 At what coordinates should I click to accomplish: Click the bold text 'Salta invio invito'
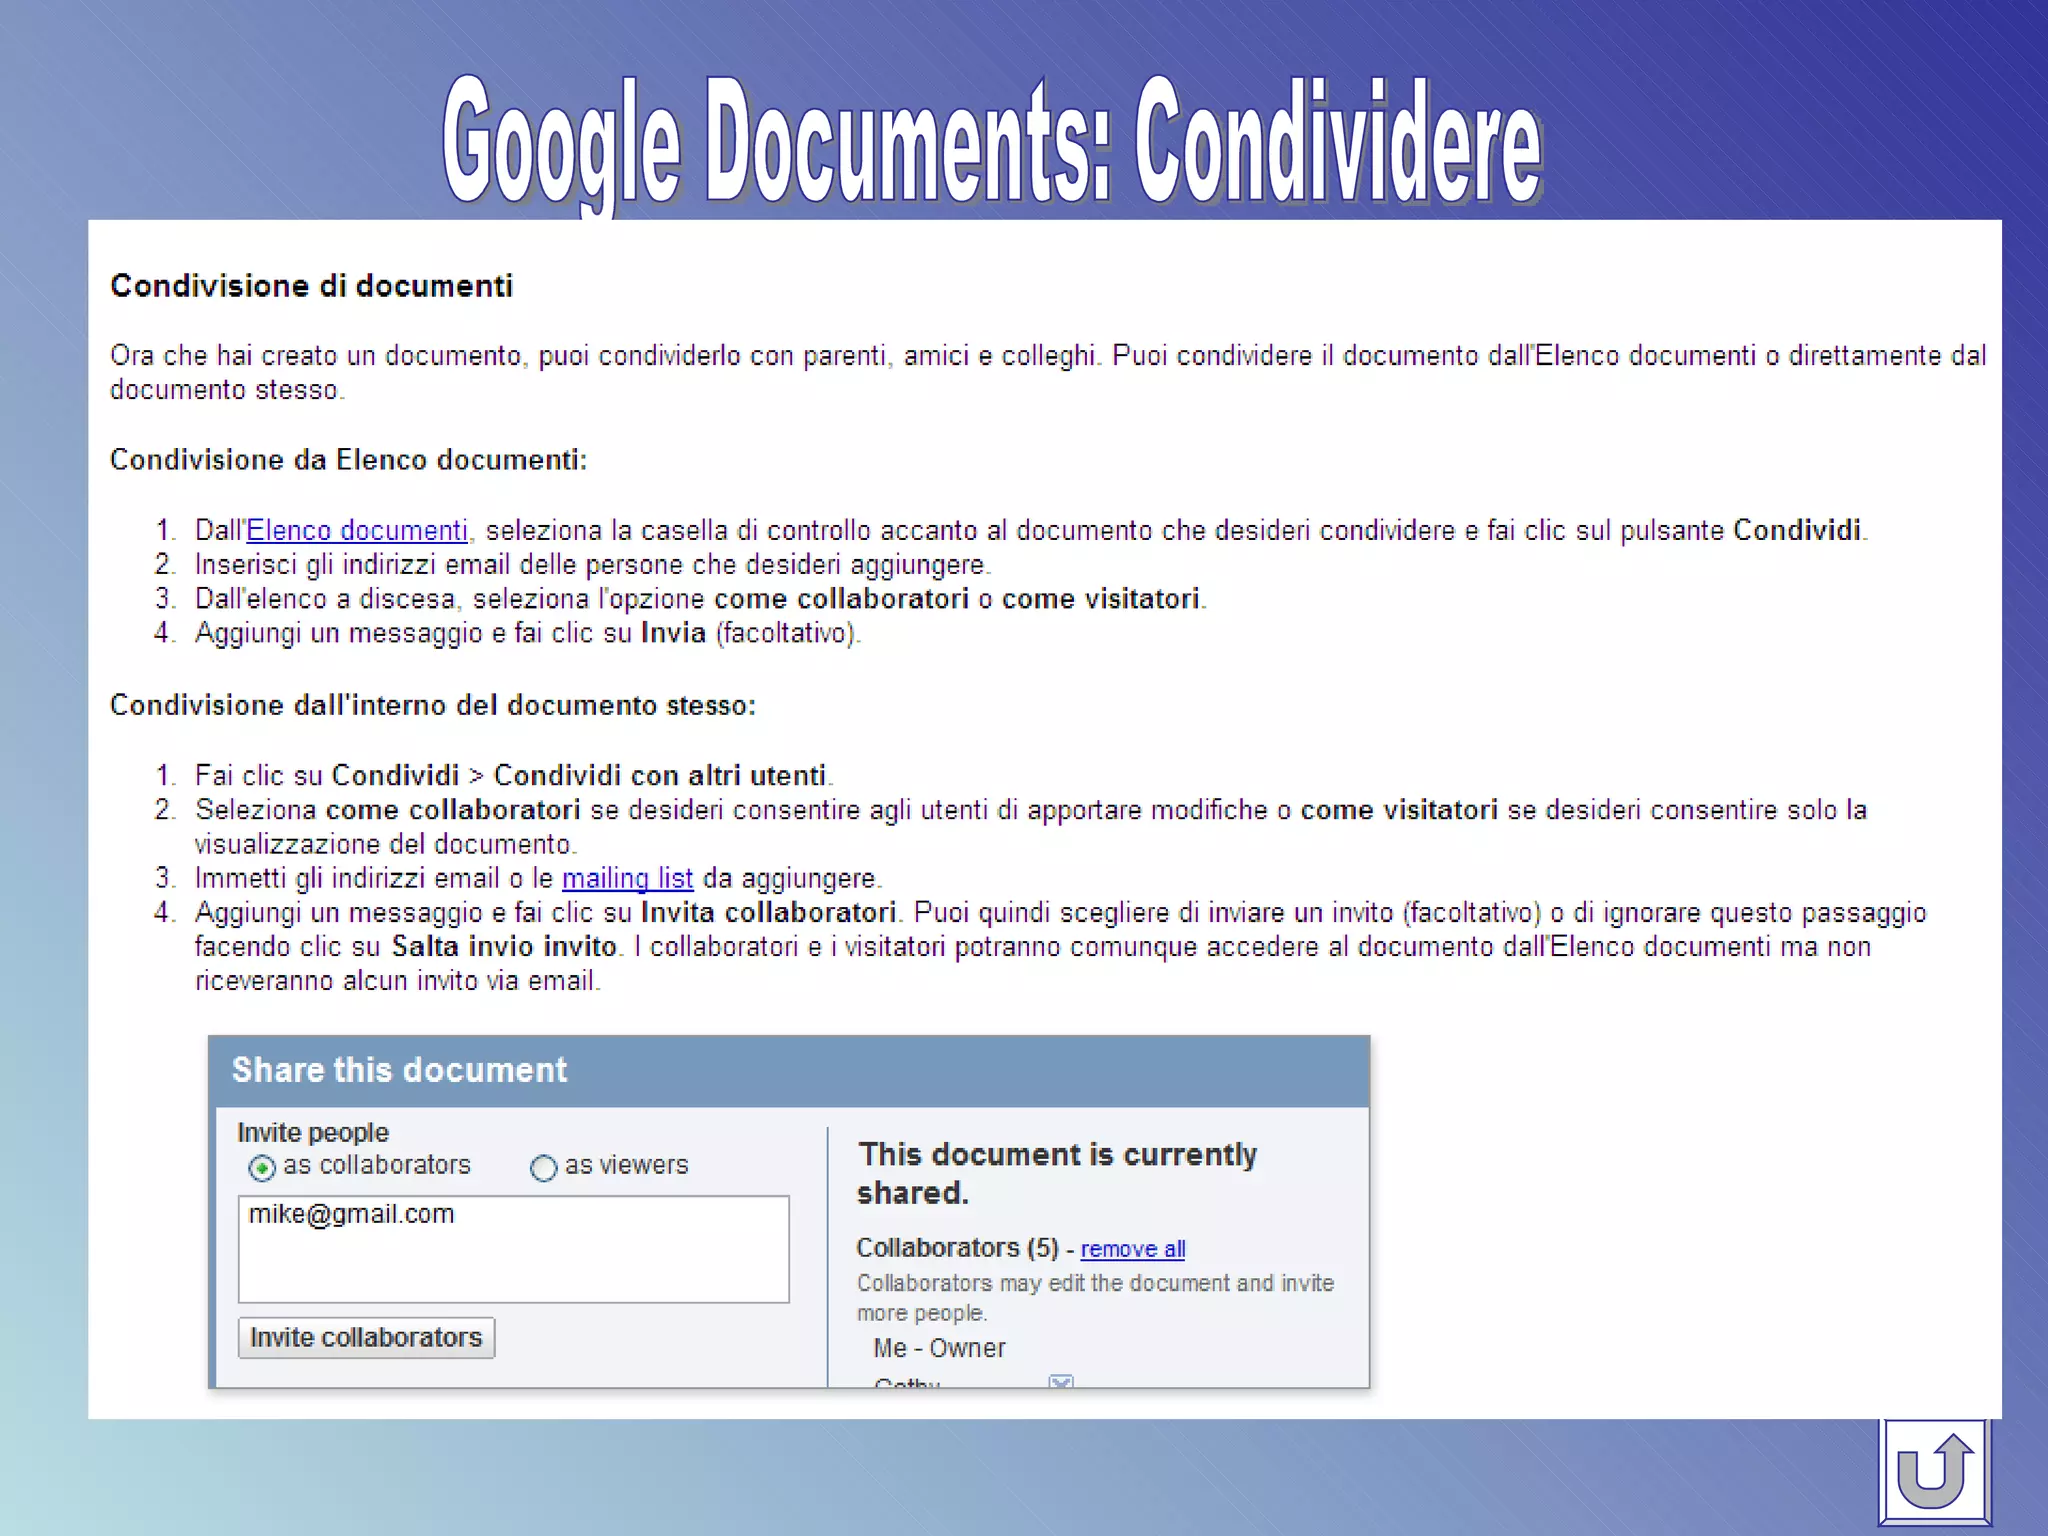pos(504,946)
